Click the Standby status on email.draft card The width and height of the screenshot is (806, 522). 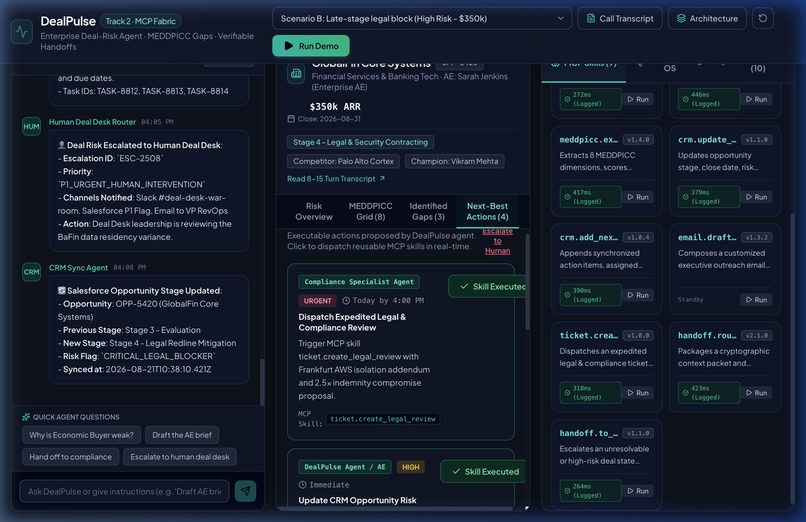click(x=690, y=300)
